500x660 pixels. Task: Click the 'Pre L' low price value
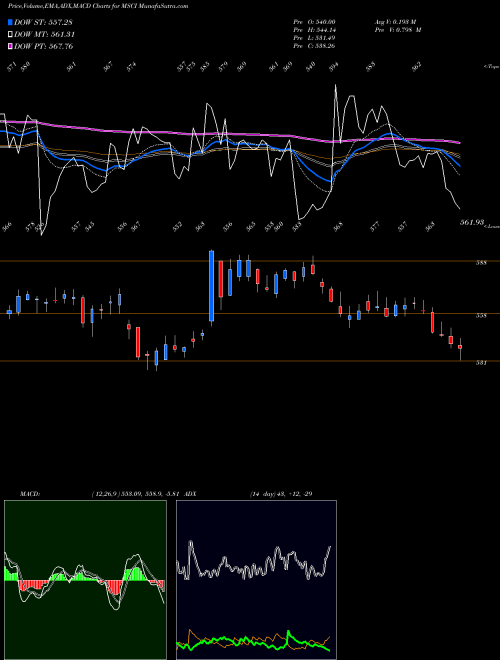324,38
